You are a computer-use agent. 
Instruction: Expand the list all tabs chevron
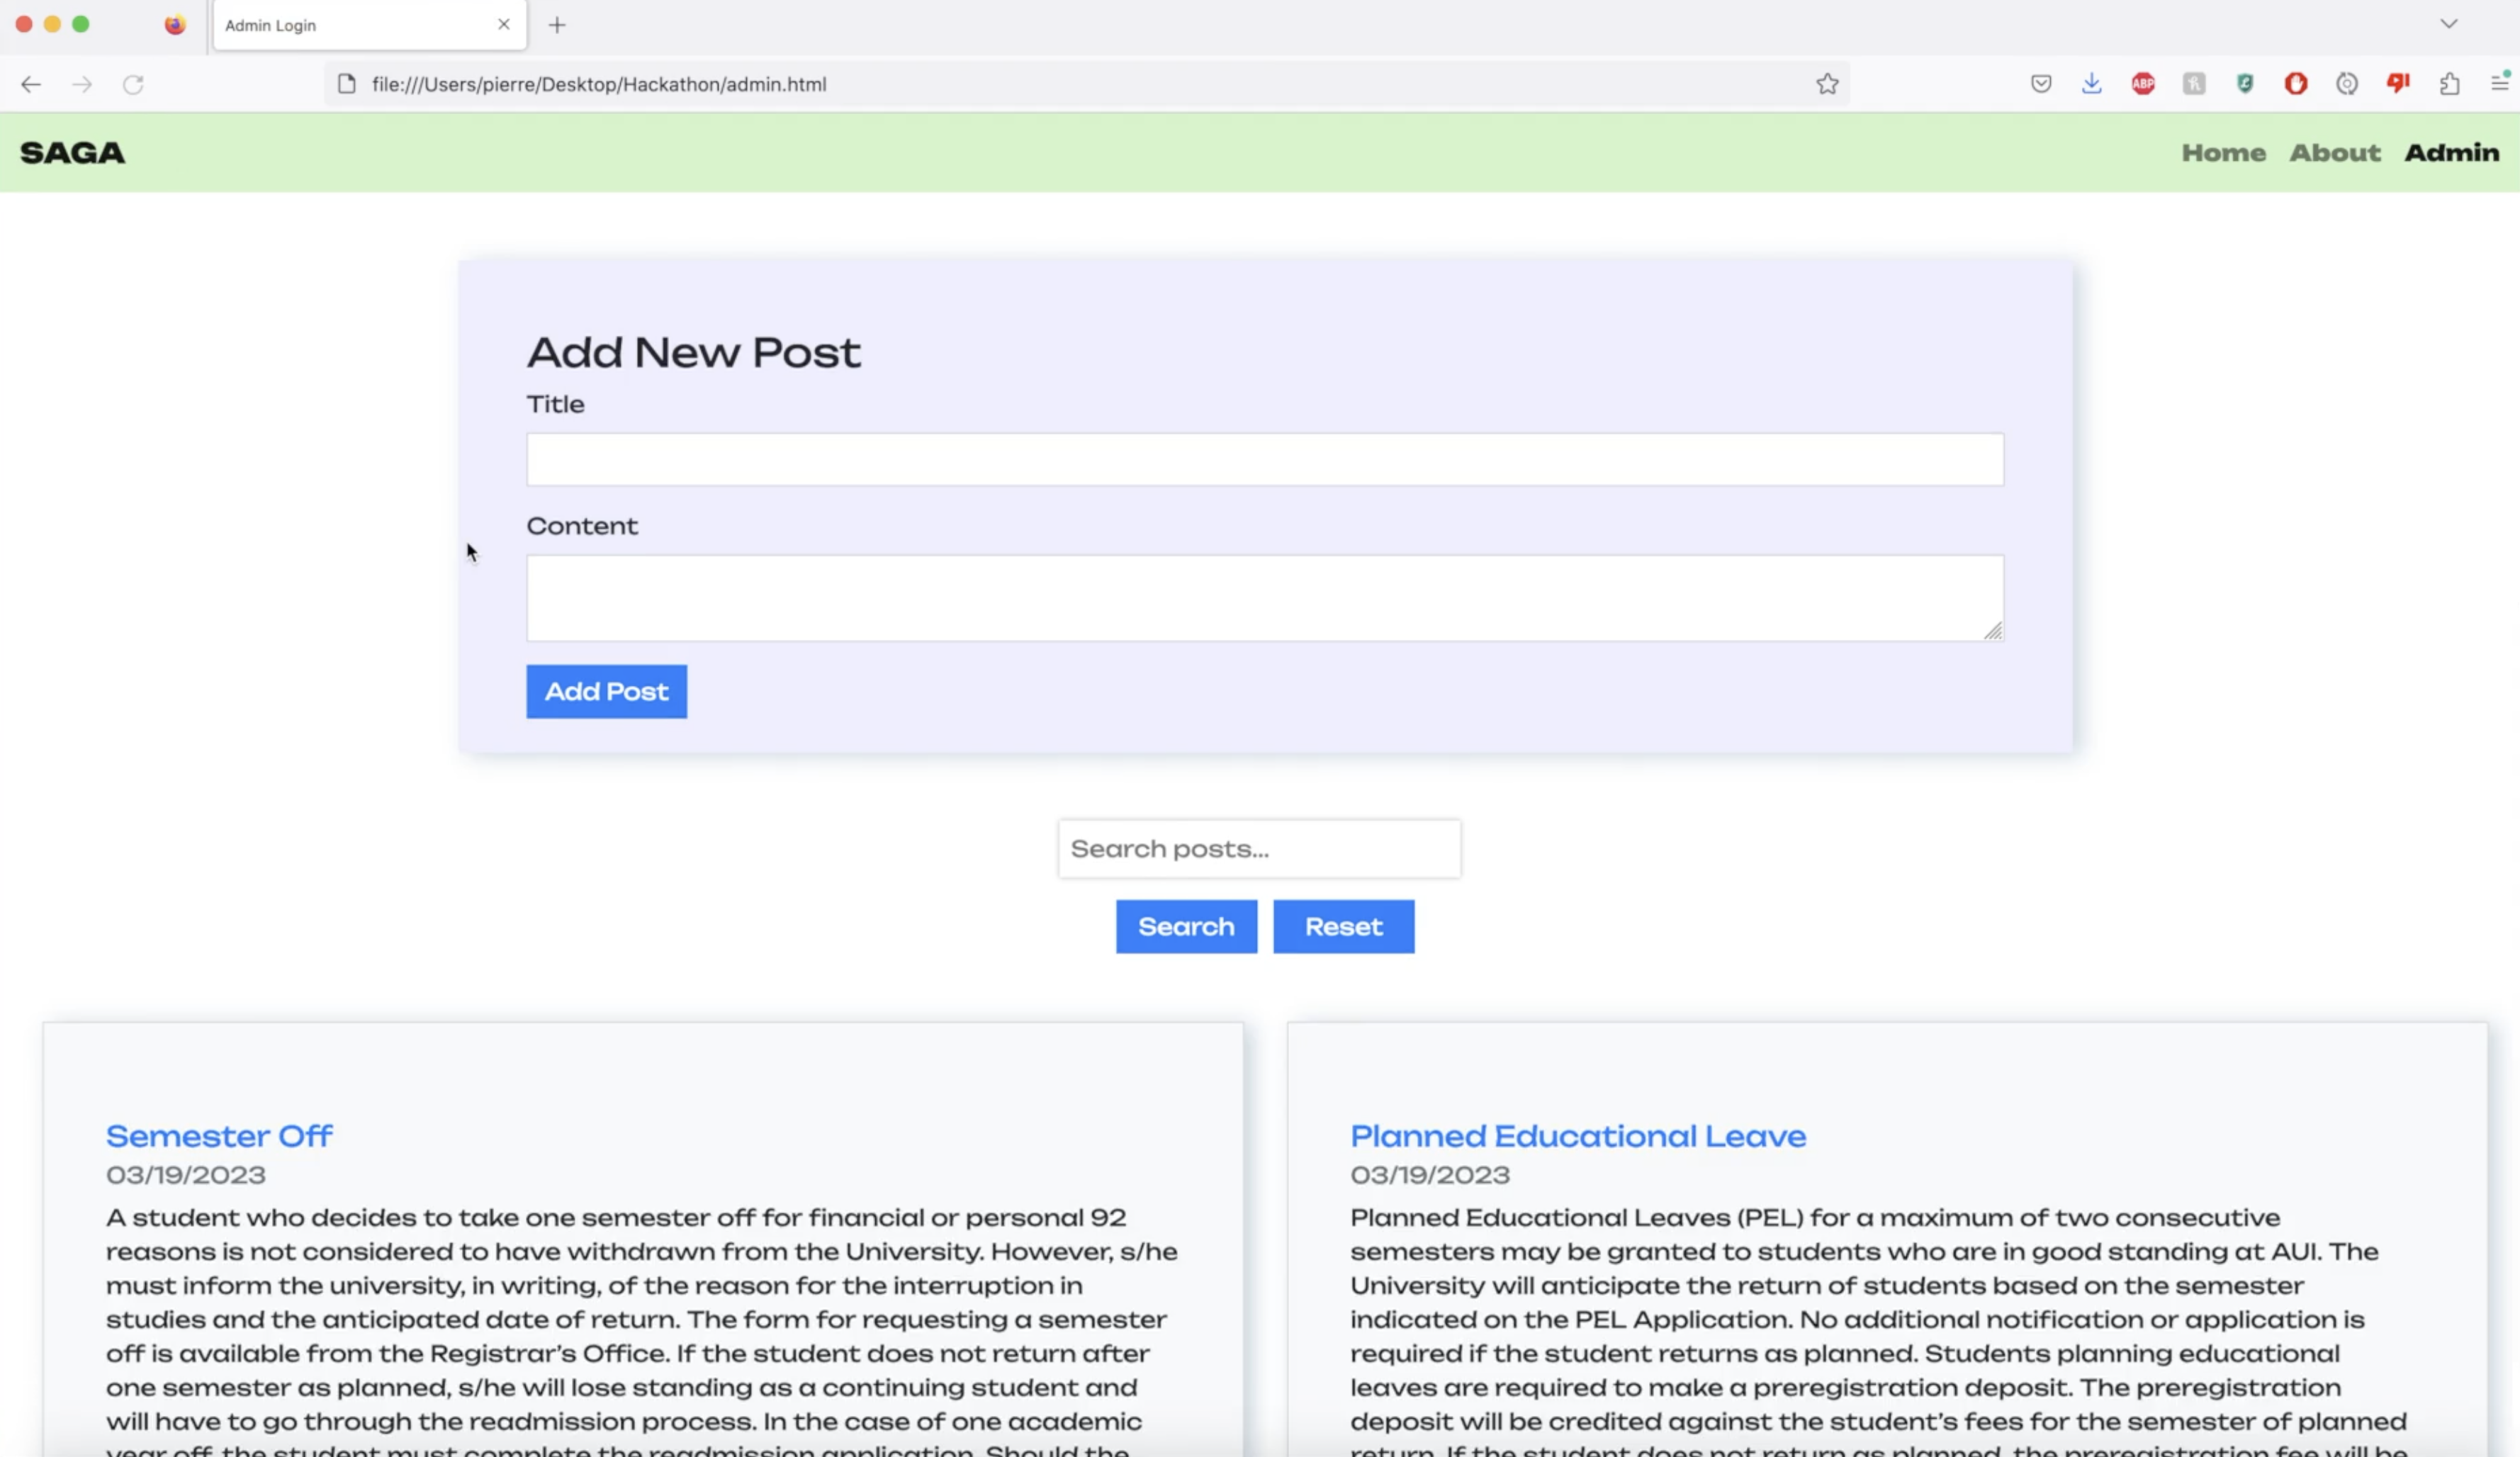(2449, 24)
